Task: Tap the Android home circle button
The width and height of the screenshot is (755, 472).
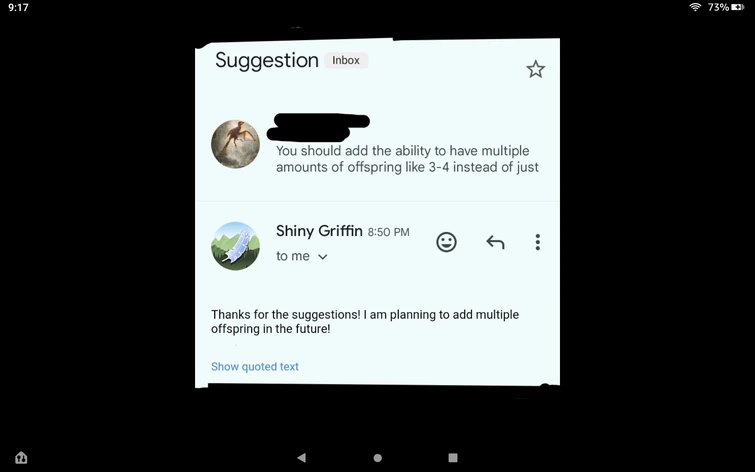Action: click(x=378, y=458)
